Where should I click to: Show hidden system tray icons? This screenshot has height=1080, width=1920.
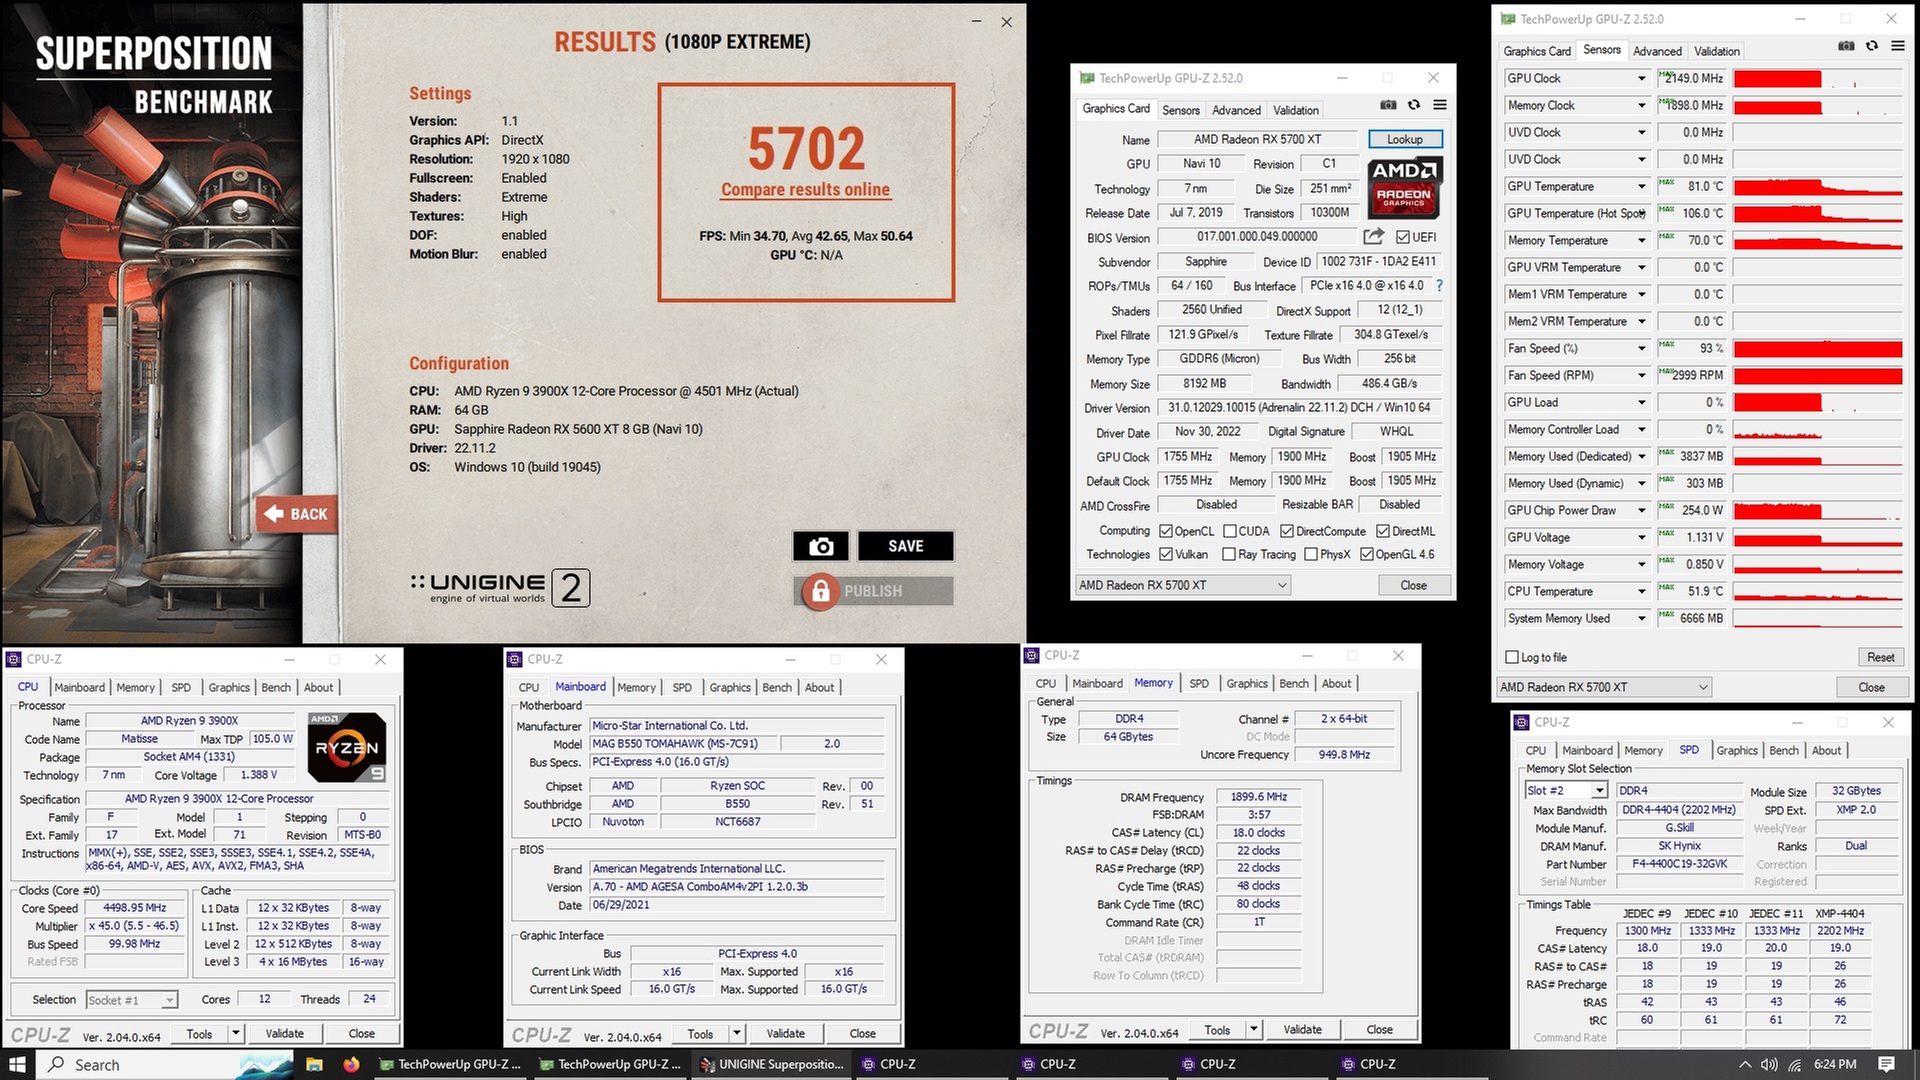pyautogui.click(x=1745, y=1064)
